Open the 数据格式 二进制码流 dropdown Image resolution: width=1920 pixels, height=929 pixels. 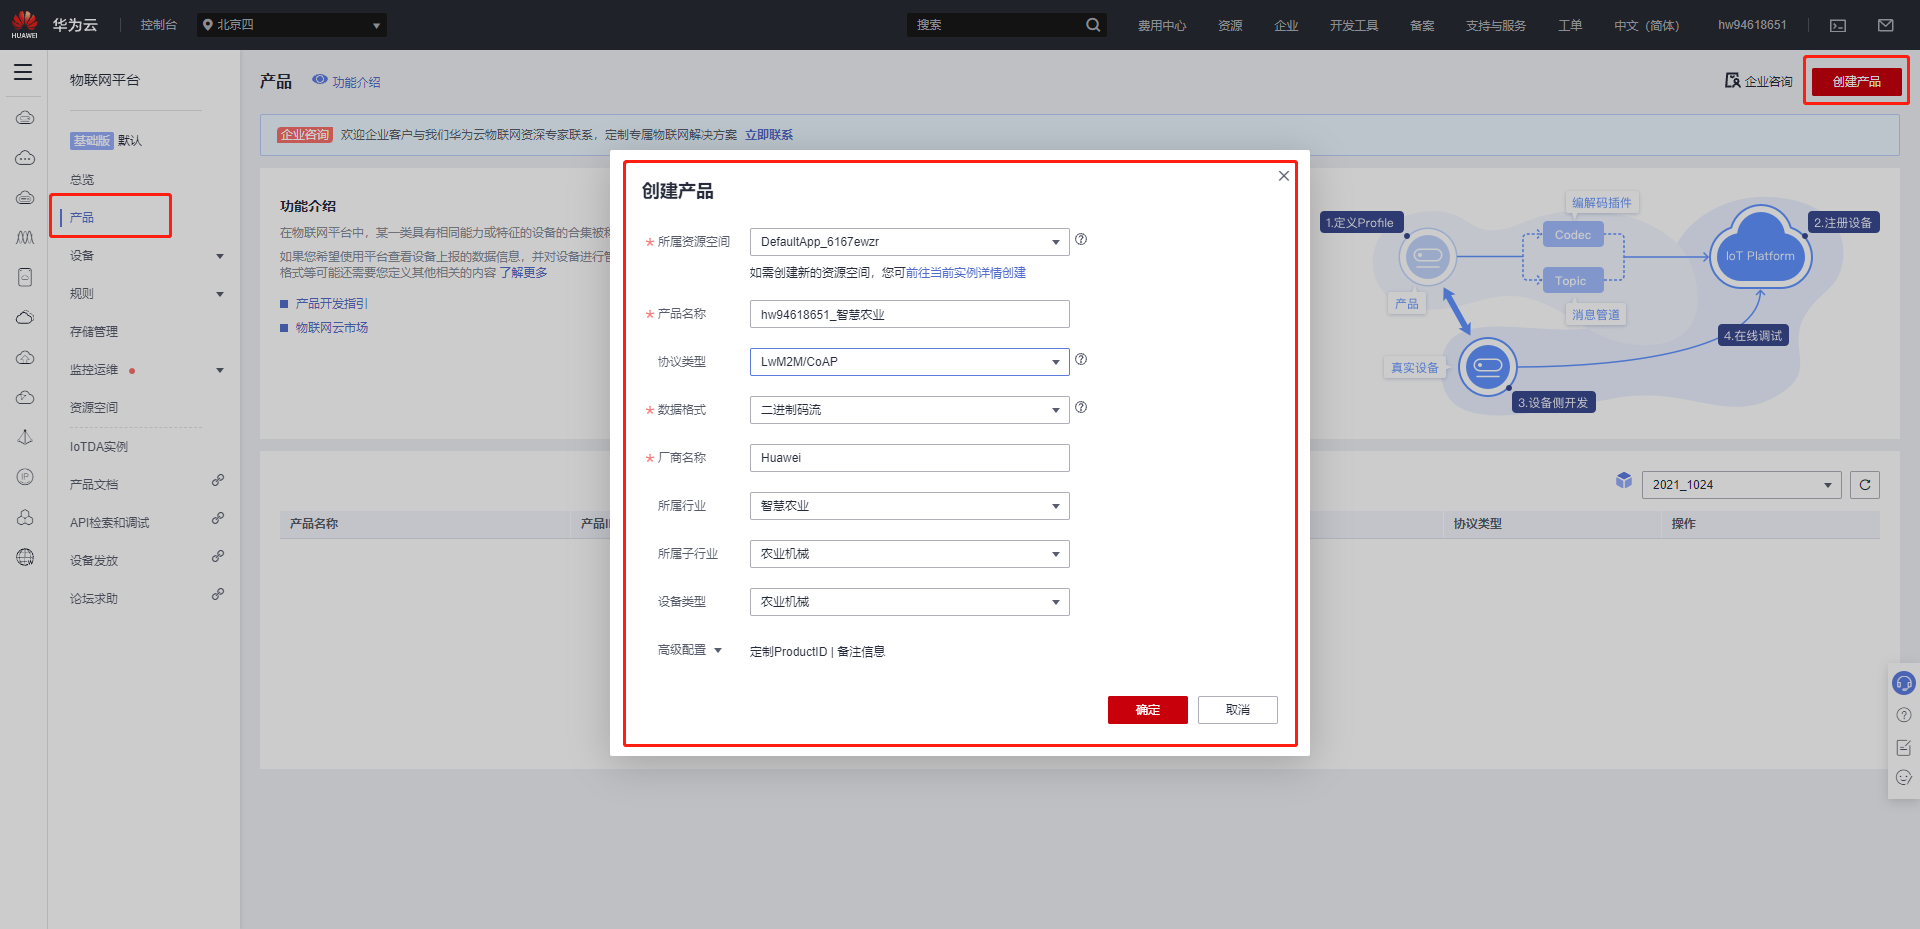click(x=910, y=410)
